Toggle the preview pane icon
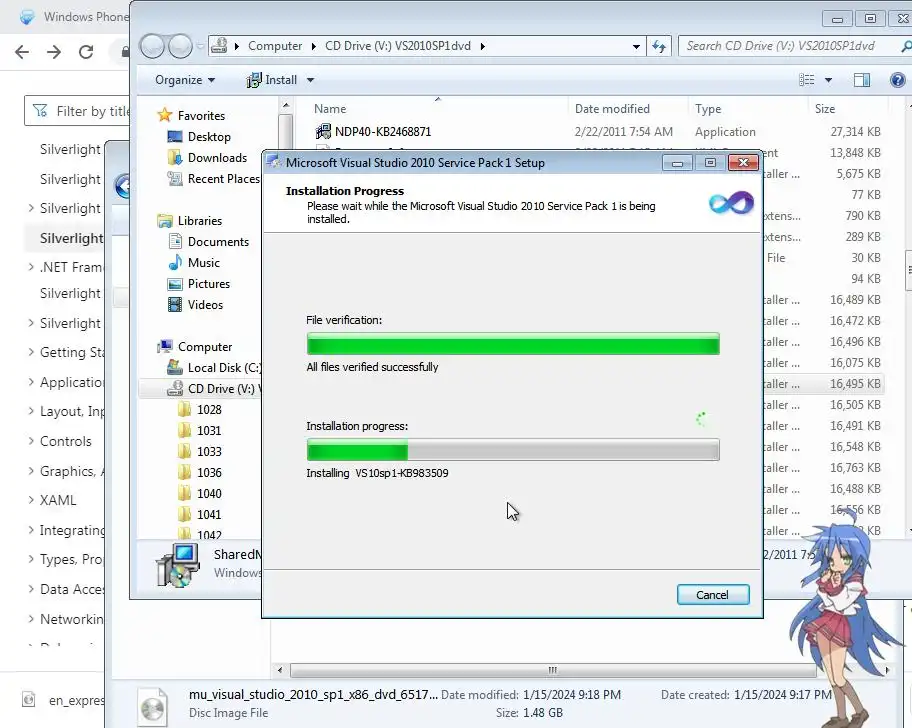This screenshot has width=912, height=728. pyautogui.click(x=861, y=80)
